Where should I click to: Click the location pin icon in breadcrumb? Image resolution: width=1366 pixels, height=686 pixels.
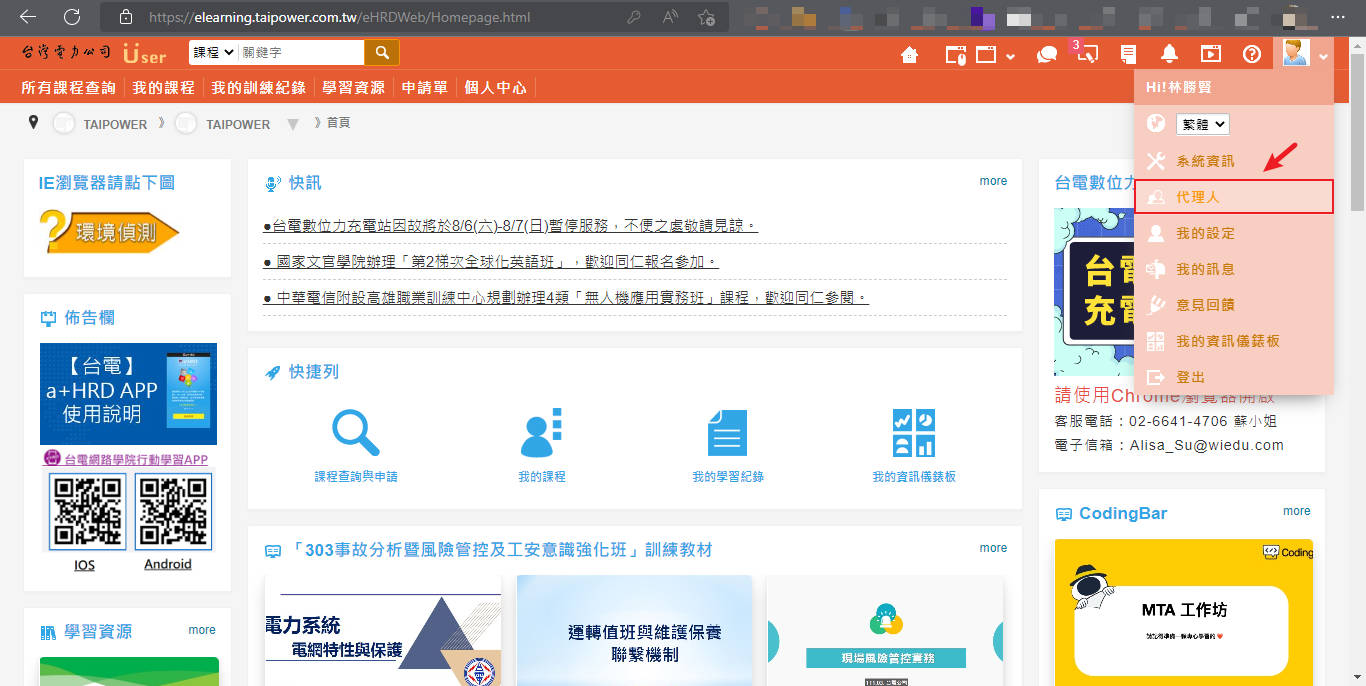coord(34,123)
